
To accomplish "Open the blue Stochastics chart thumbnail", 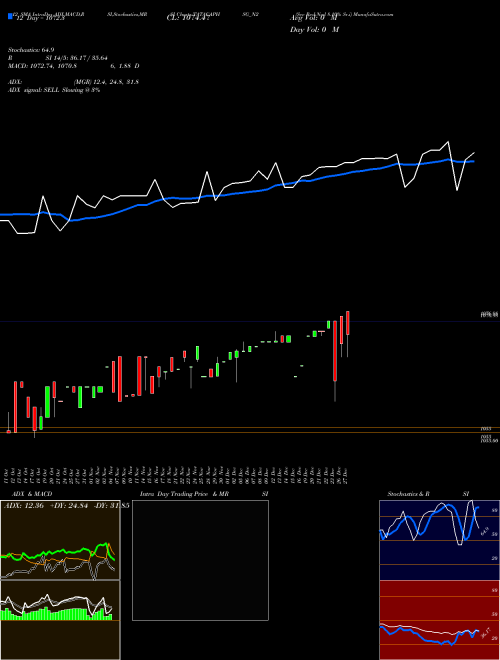I will pos(439,540).
